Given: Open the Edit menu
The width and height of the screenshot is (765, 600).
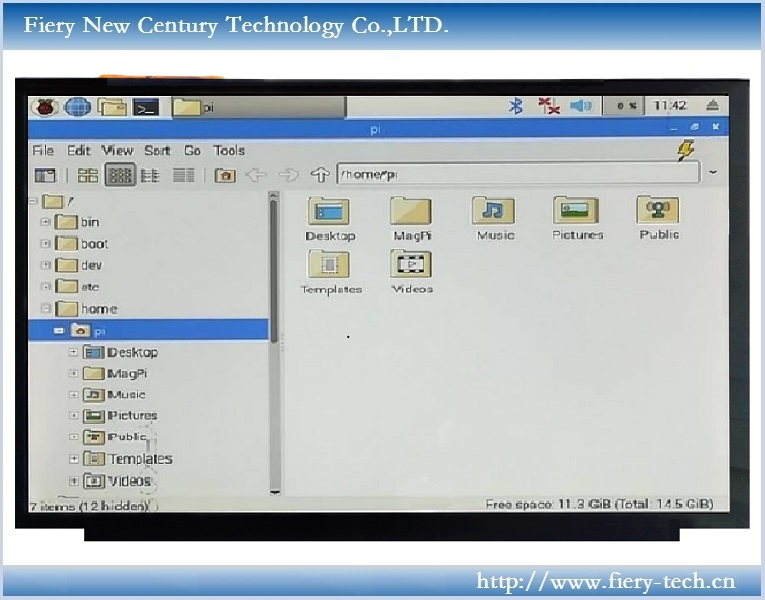Looking at the screenshot, I should 79,150.
